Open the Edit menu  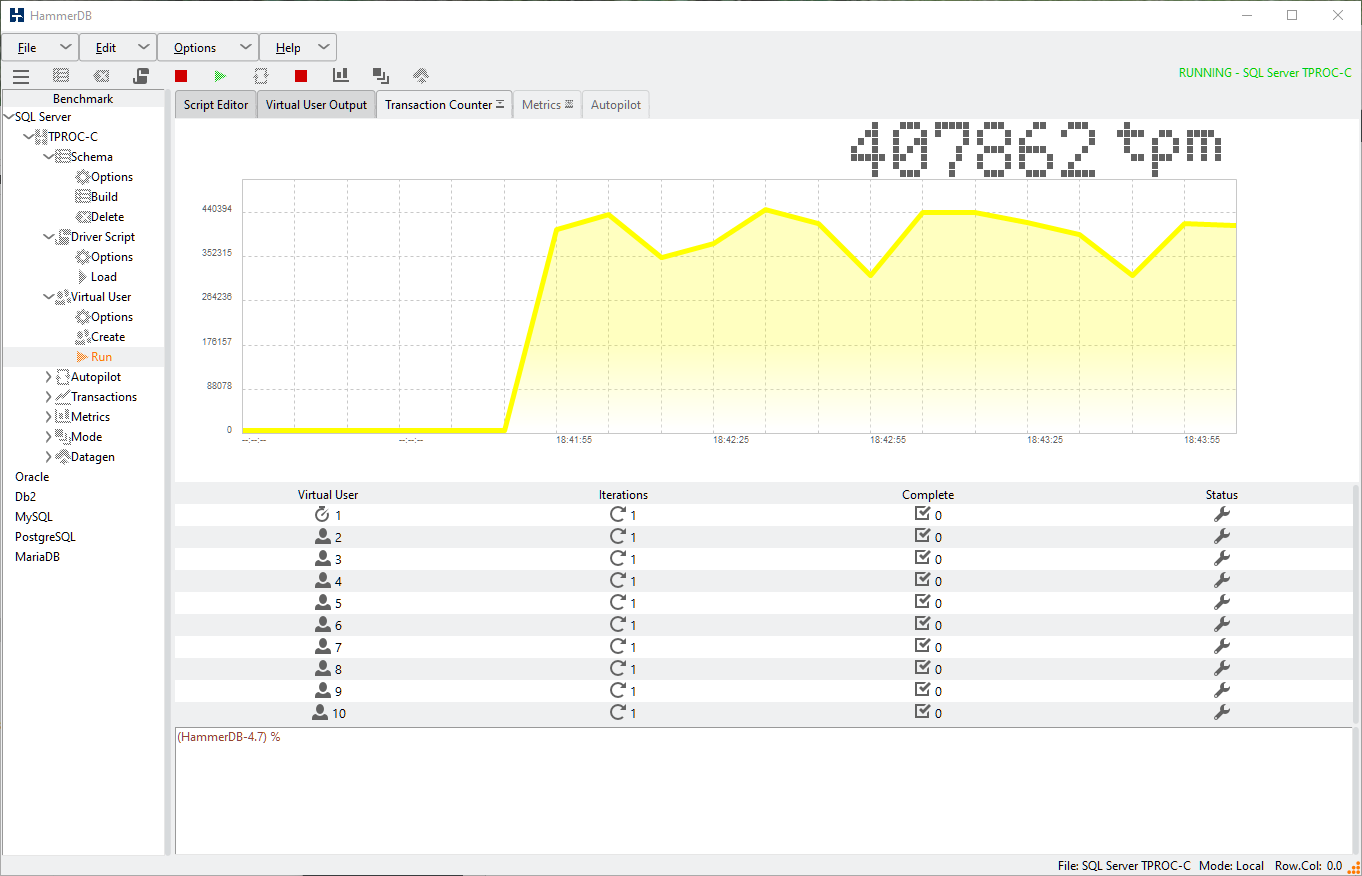[x=118, y=47]
